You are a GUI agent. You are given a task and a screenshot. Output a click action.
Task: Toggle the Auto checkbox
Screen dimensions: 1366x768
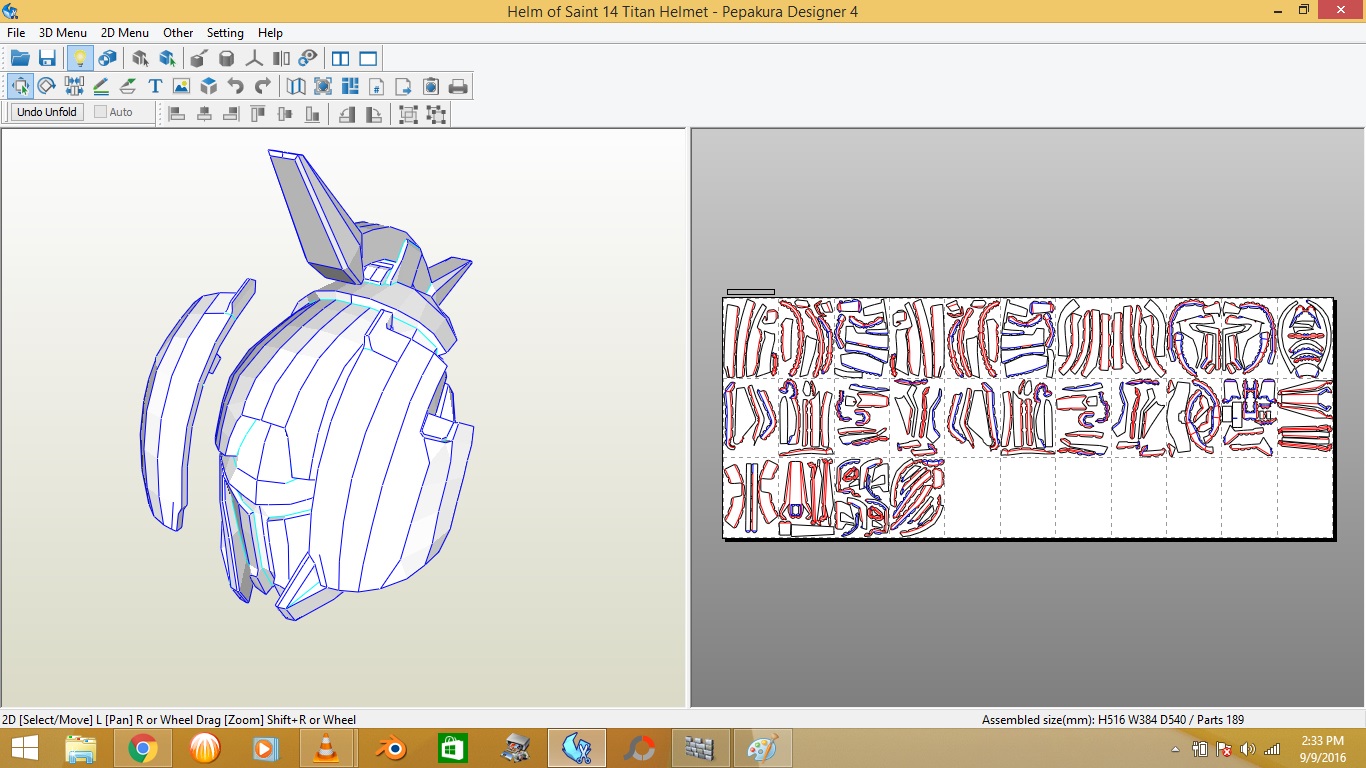[101, 112]
